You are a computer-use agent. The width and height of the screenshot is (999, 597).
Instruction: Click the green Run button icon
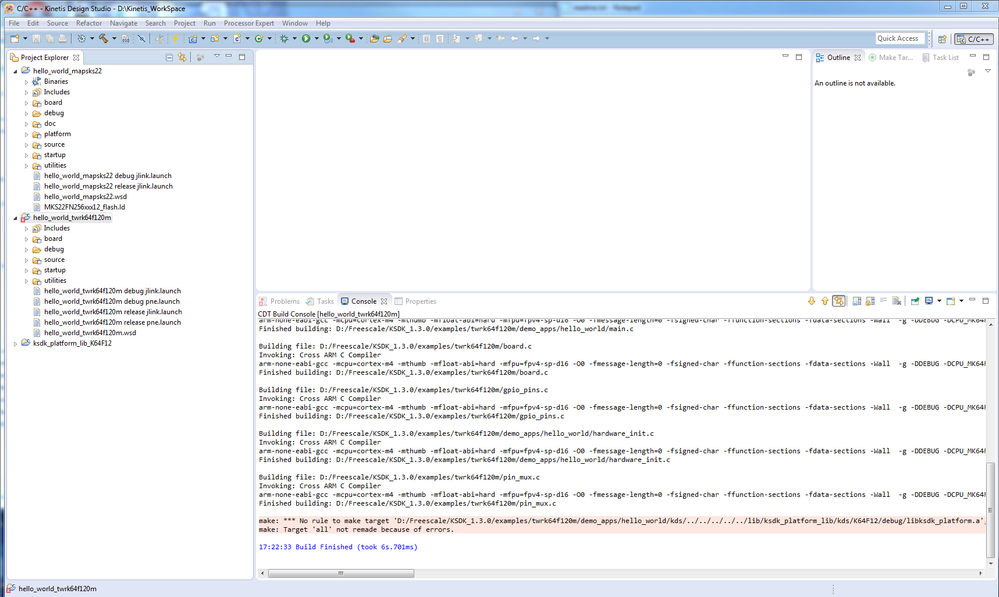tap(306, 38)
